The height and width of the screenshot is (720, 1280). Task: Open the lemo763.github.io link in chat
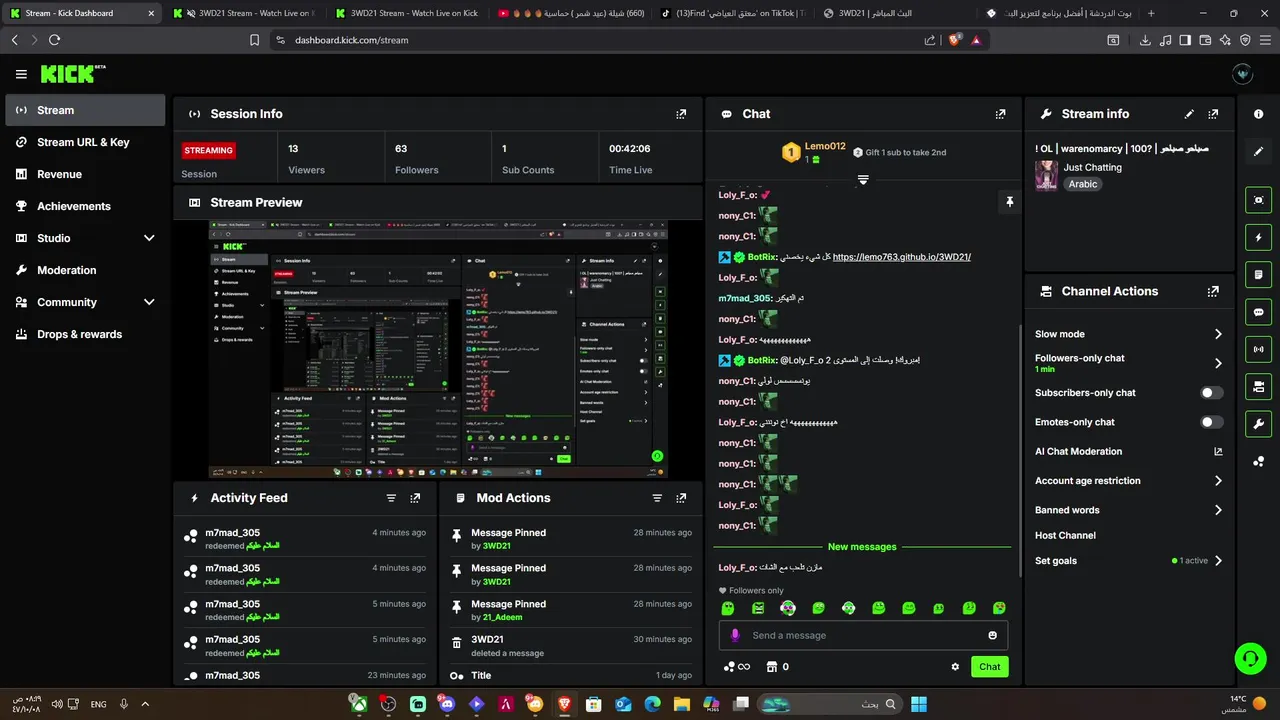pyautogui.click(x=901, y=257)
